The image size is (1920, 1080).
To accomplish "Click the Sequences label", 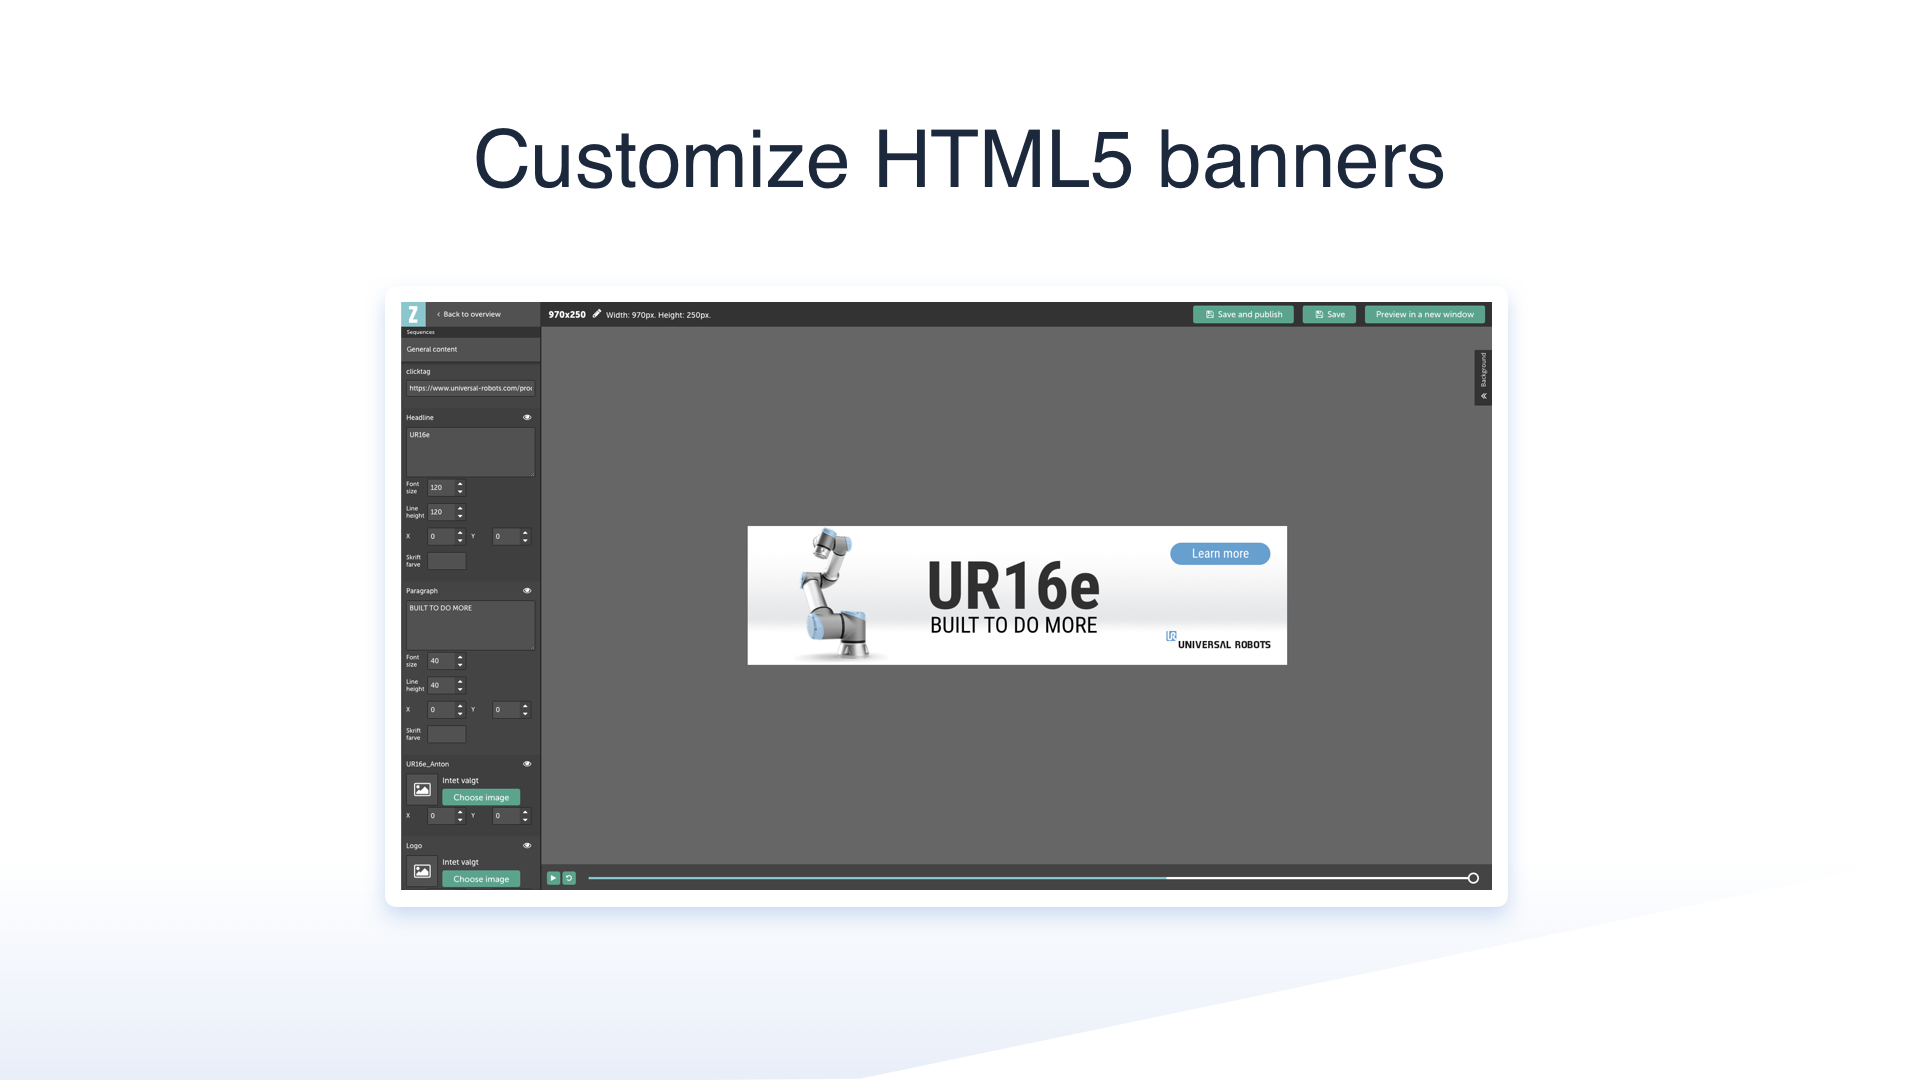I will pyautogui.click(x=421, y=332).
